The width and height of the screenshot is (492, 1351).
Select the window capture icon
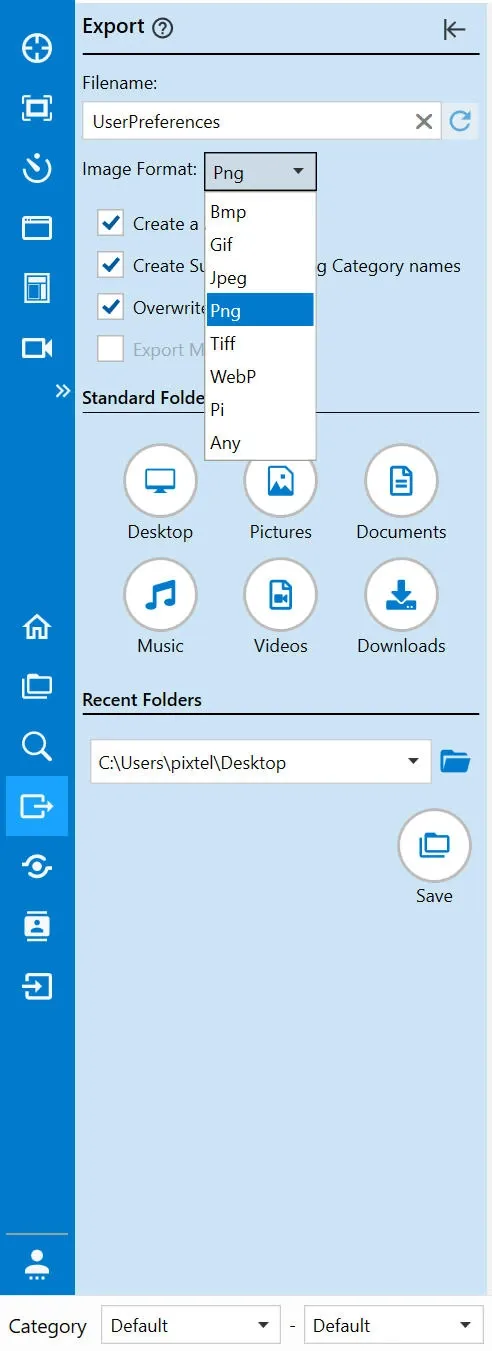[x=37, y=228]
